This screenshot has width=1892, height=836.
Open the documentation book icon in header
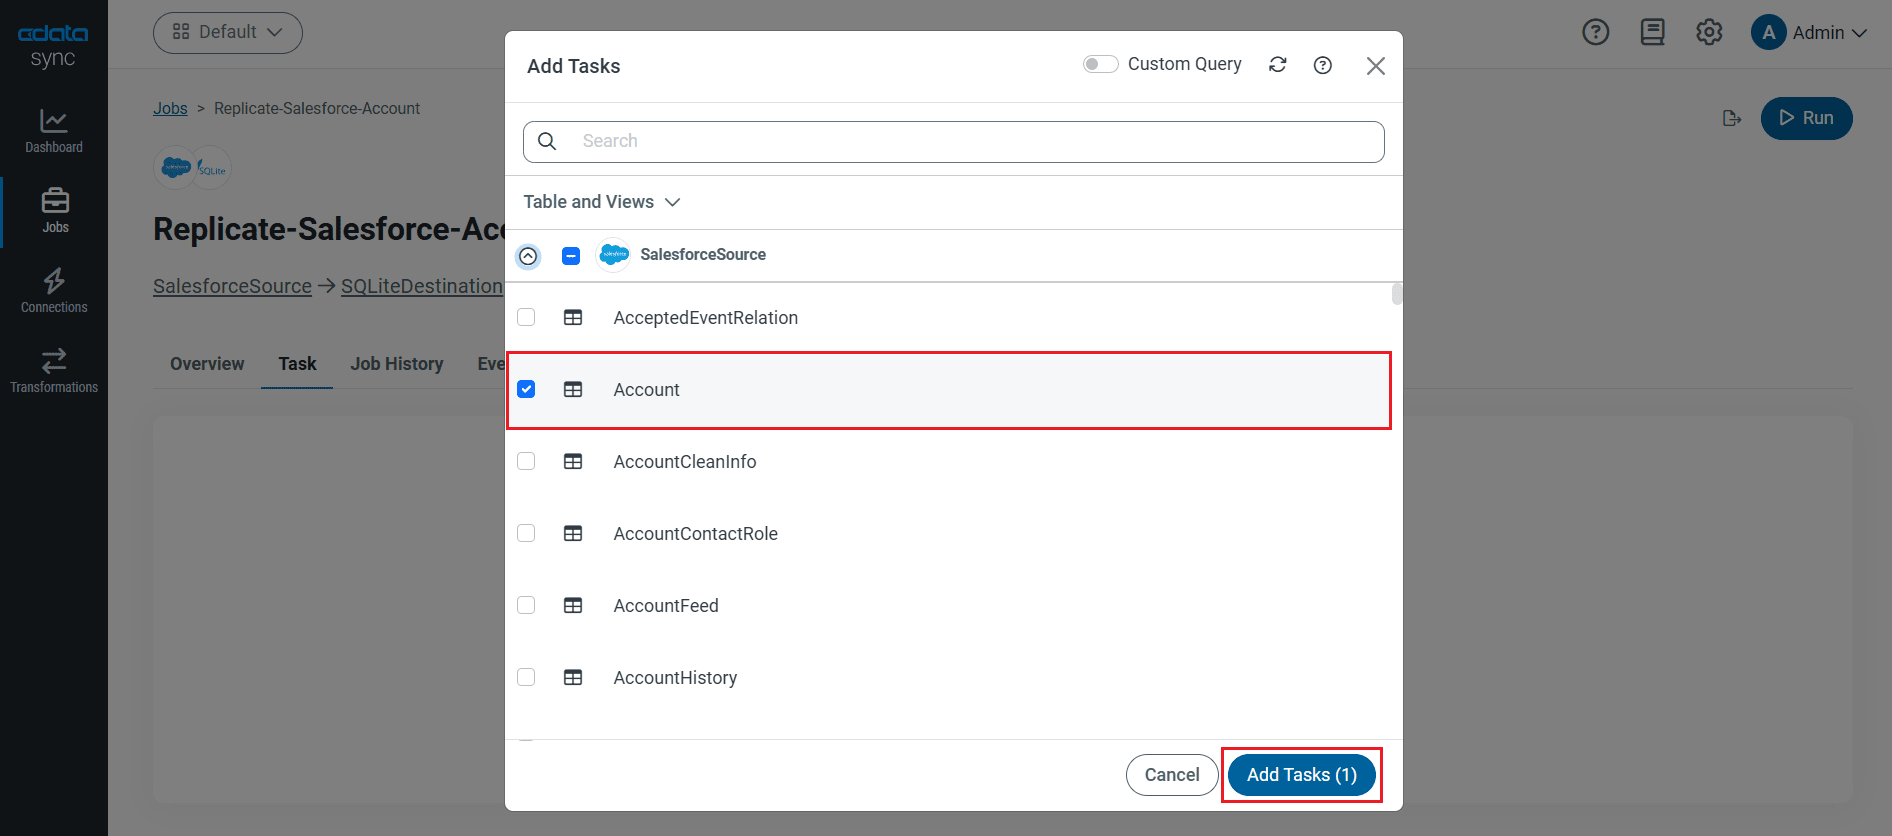[x=1652, y=32]
